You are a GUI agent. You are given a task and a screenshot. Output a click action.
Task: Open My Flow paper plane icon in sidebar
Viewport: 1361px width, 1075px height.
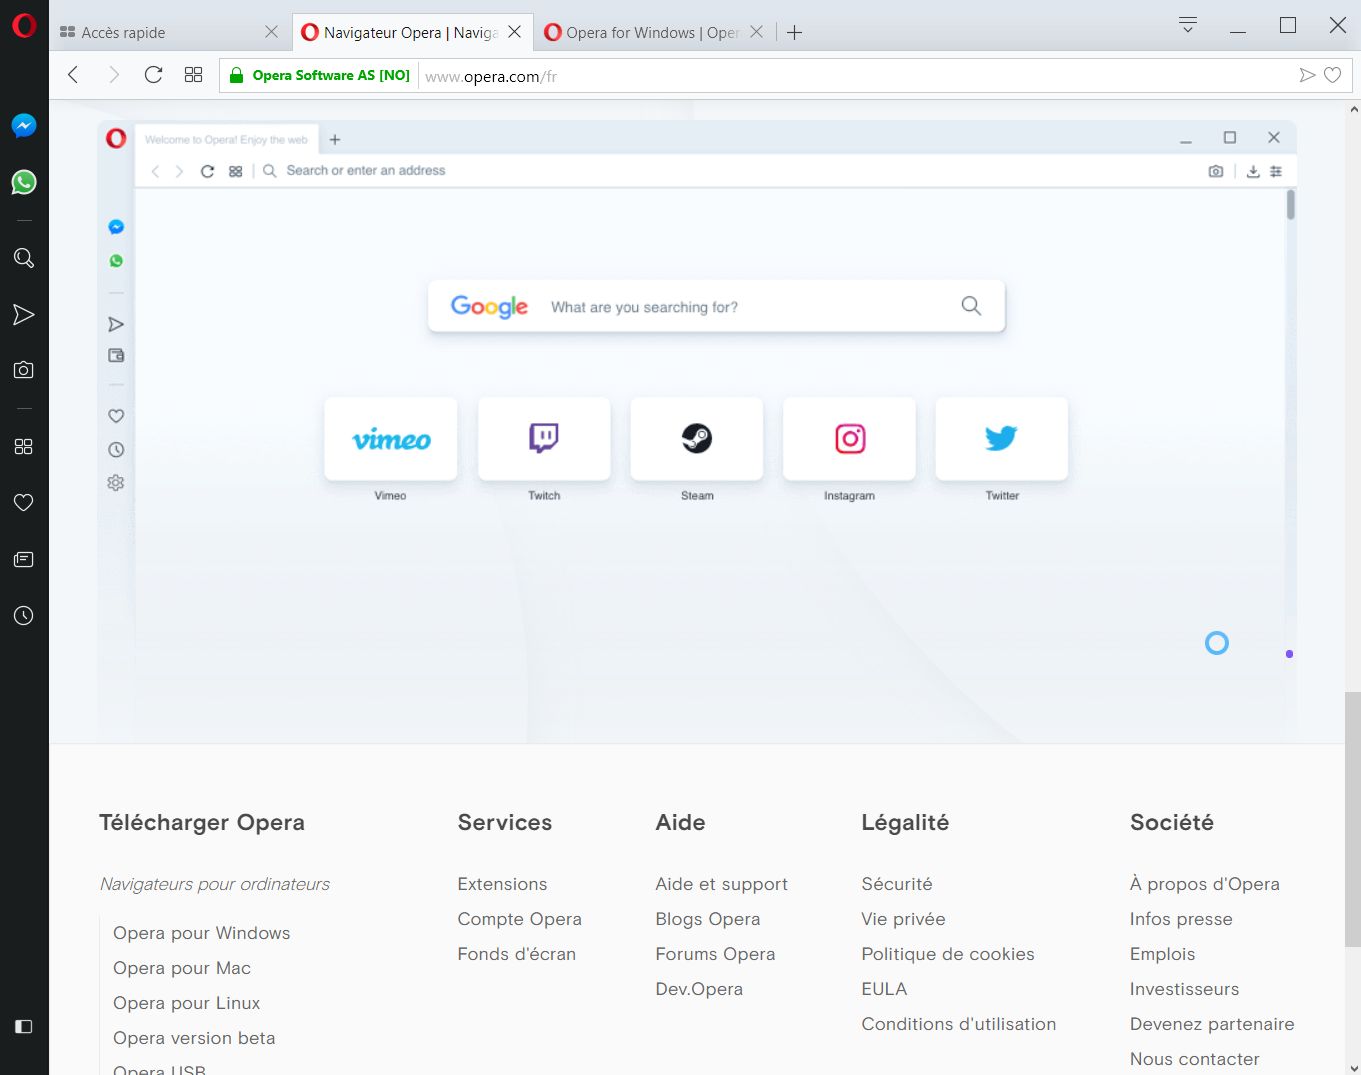click(23, 314)
